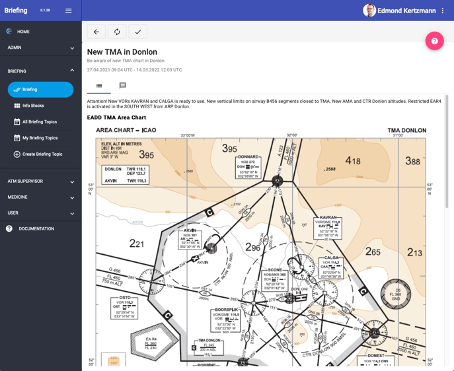The height and width of the screenshot is (371, 454).
Task: Click the refresh icon in toolbar
Action: 117,32
